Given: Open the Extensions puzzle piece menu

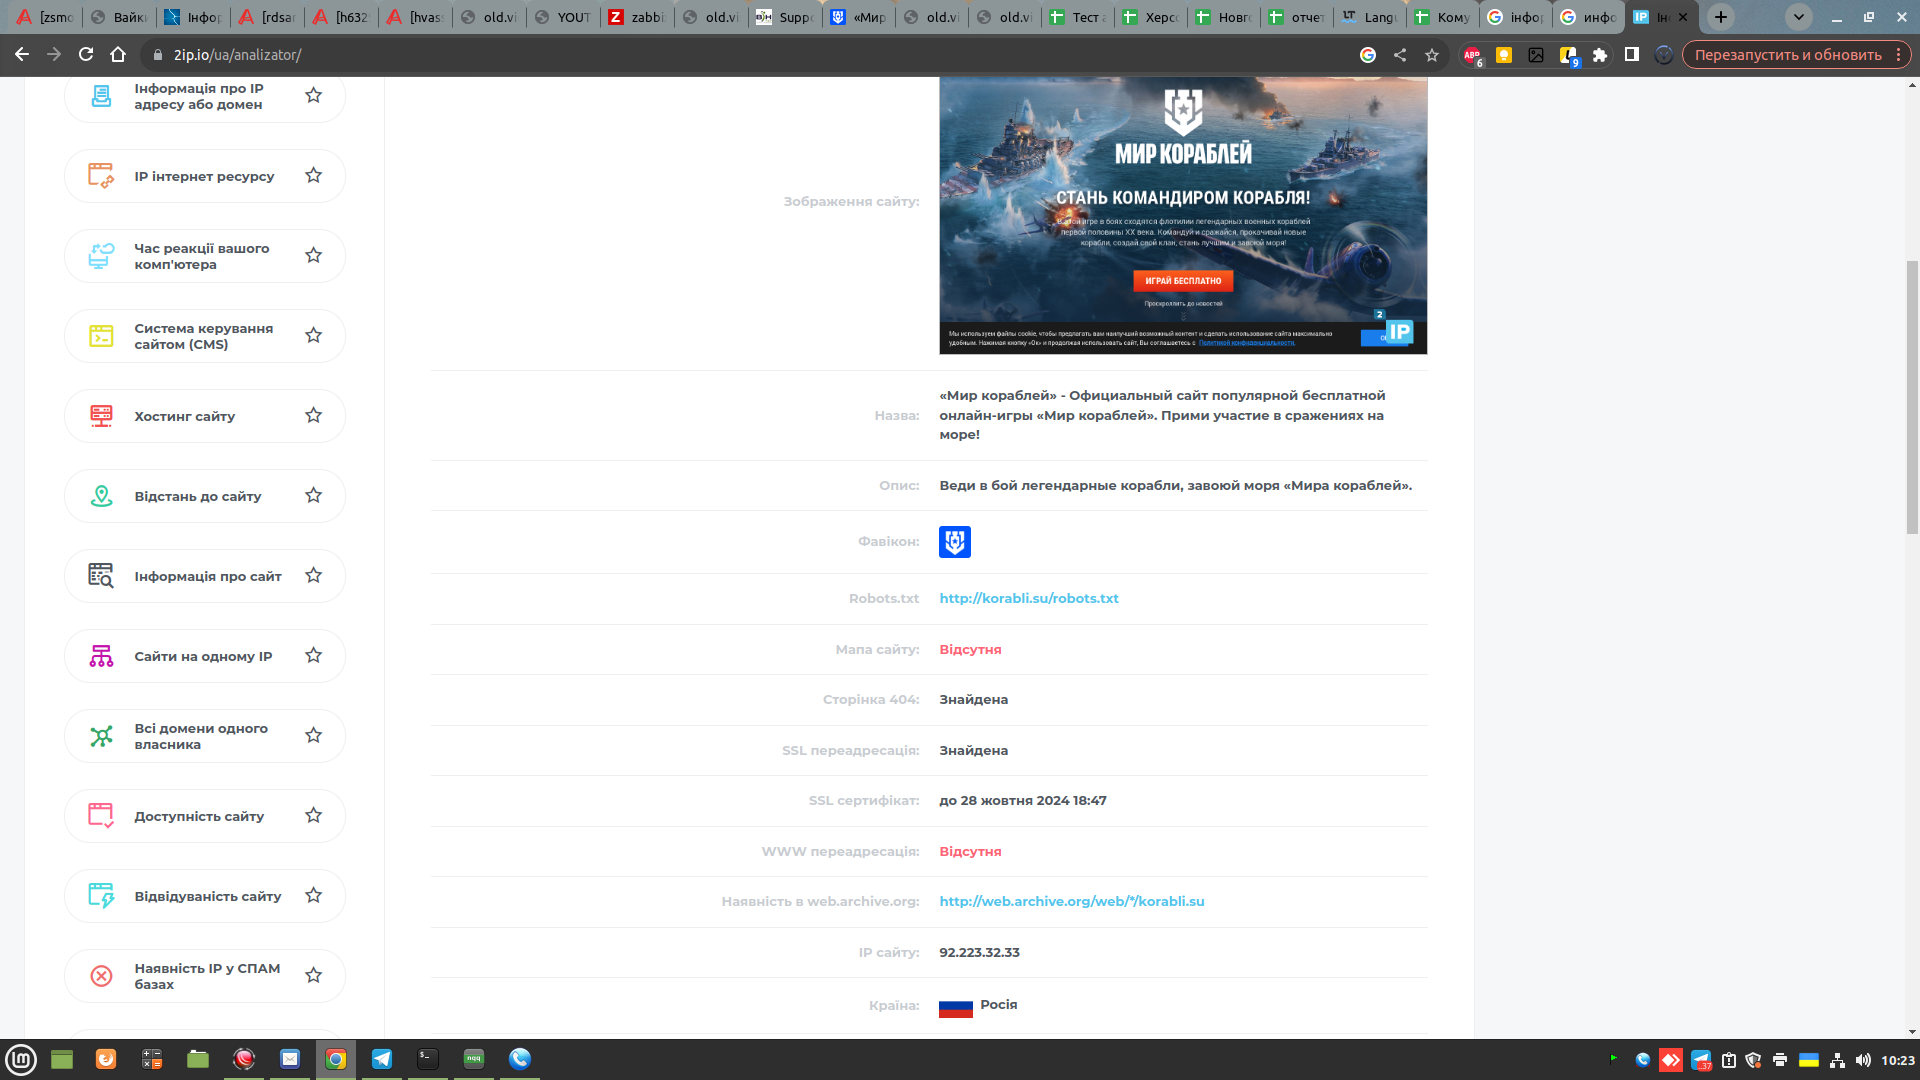Looking at the screenshot, I should coord(1600,55).
